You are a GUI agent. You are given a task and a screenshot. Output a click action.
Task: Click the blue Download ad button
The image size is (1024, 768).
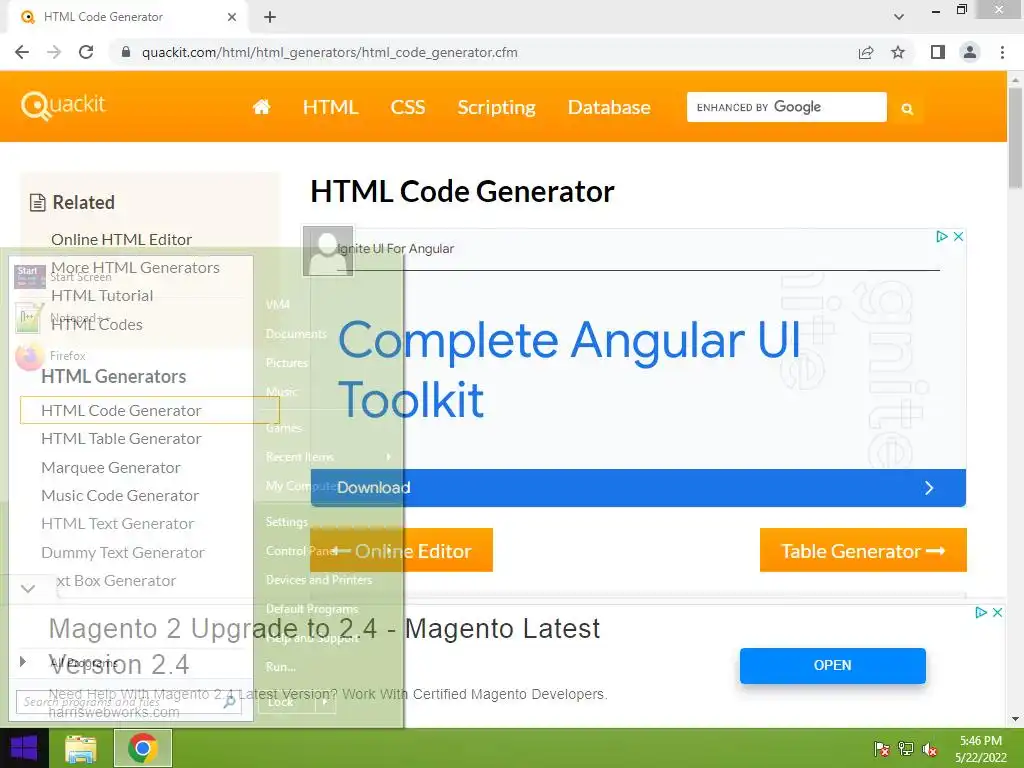coord(638,488)
